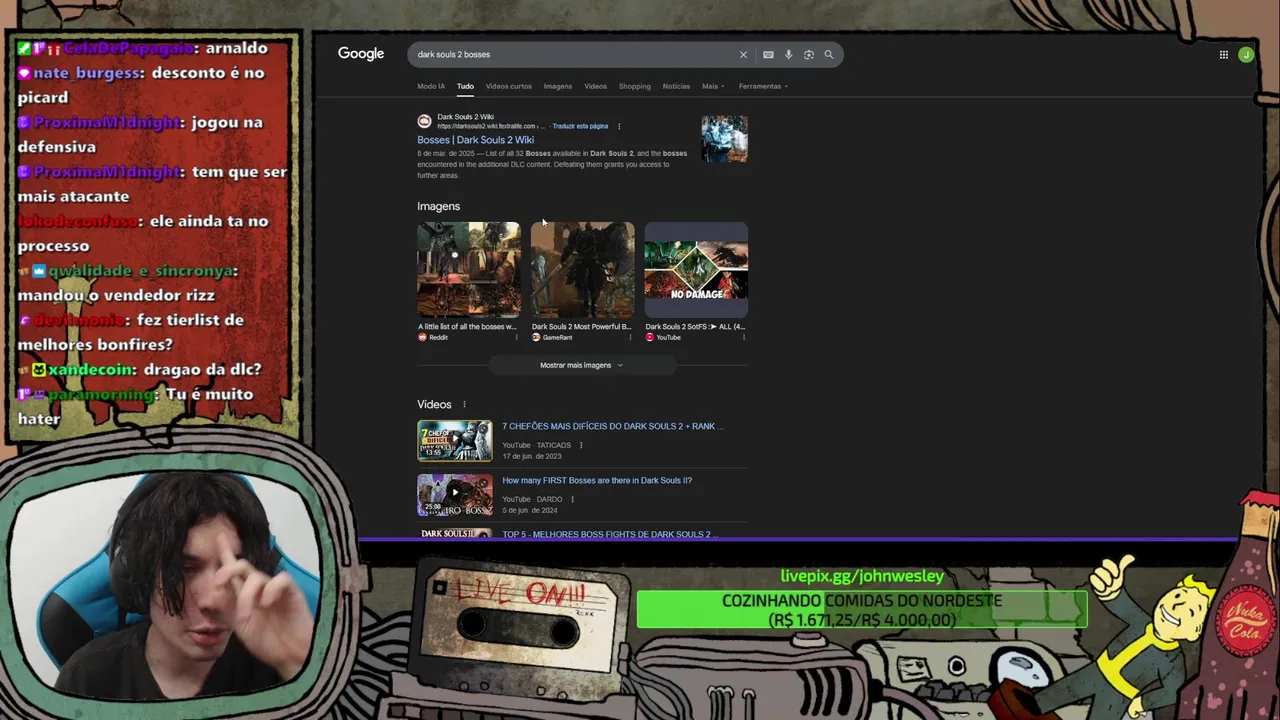The image size is (1280, 720).
Task: Open three-dot menu on the GameRant image card
Action: tap(630, 337)
